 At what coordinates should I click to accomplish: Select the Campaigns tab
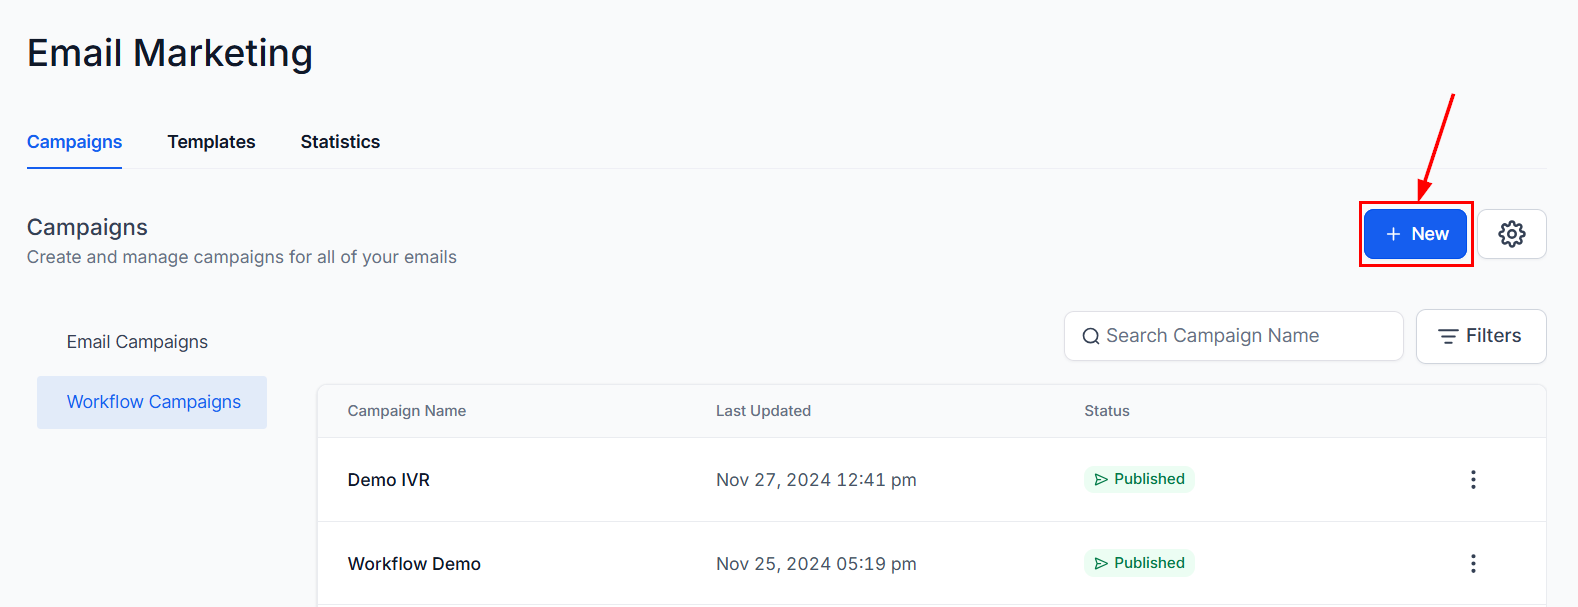[x=74, y=142]
